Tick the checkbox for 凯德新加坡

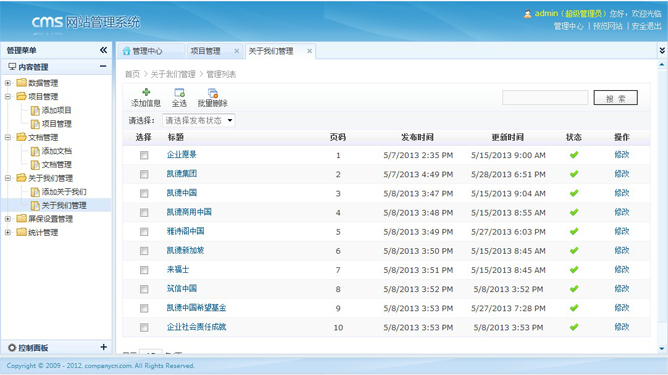pos(144,251)
